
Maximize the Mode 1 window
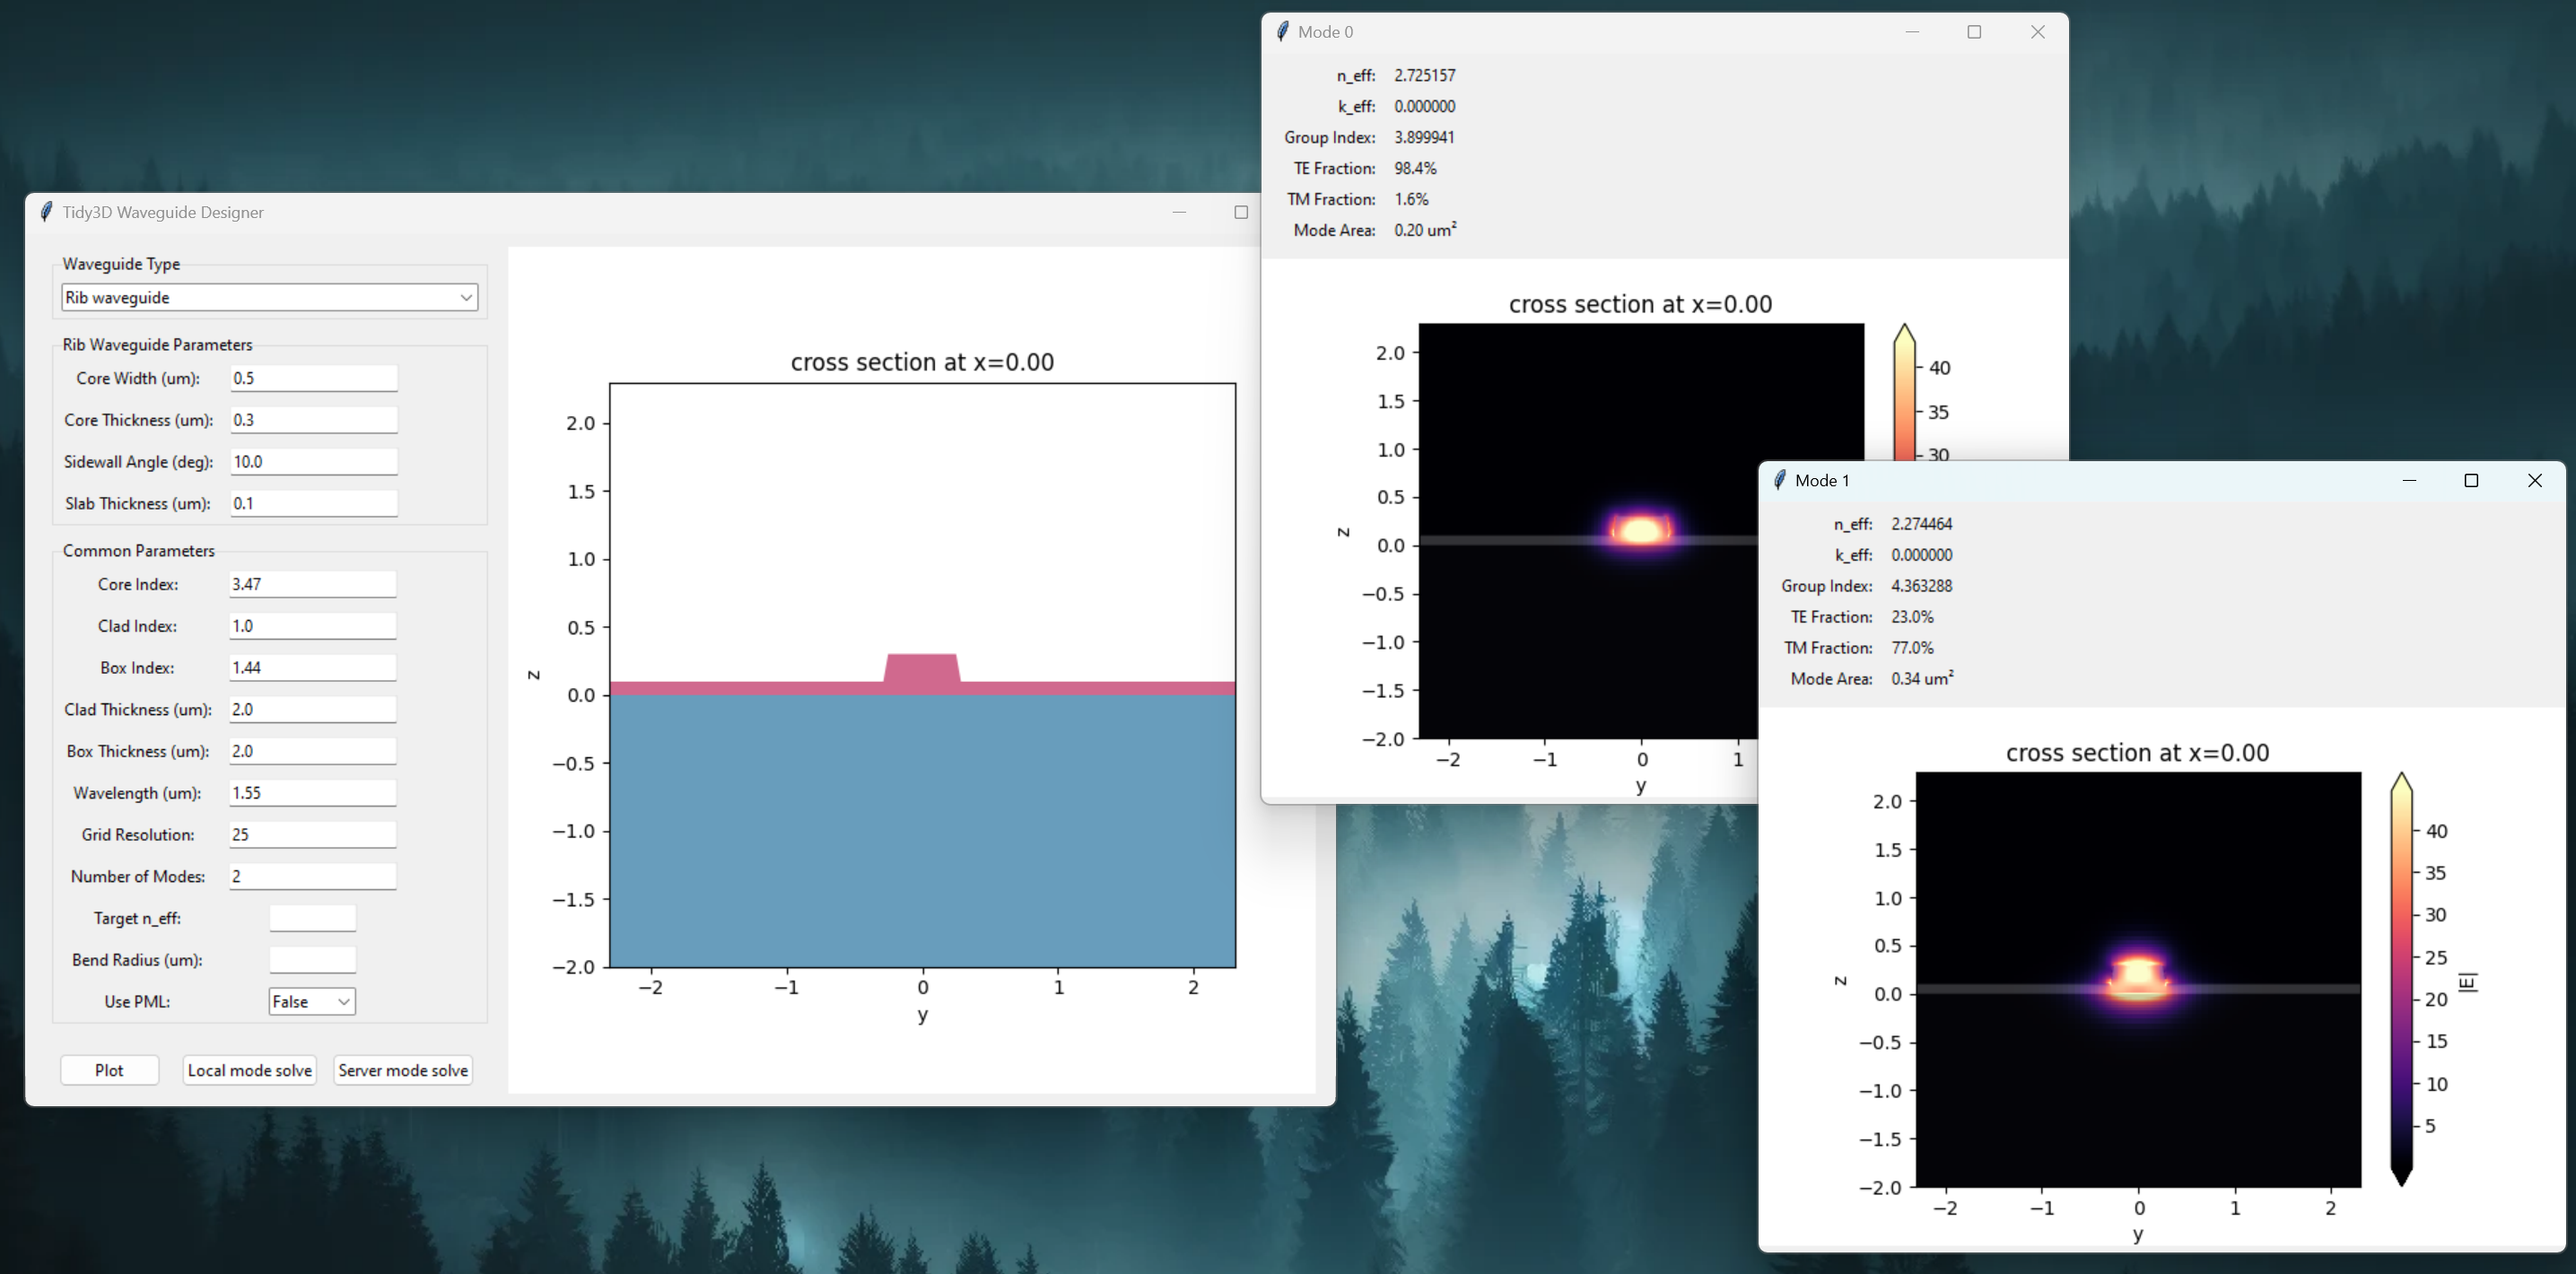click(2471, 480)
